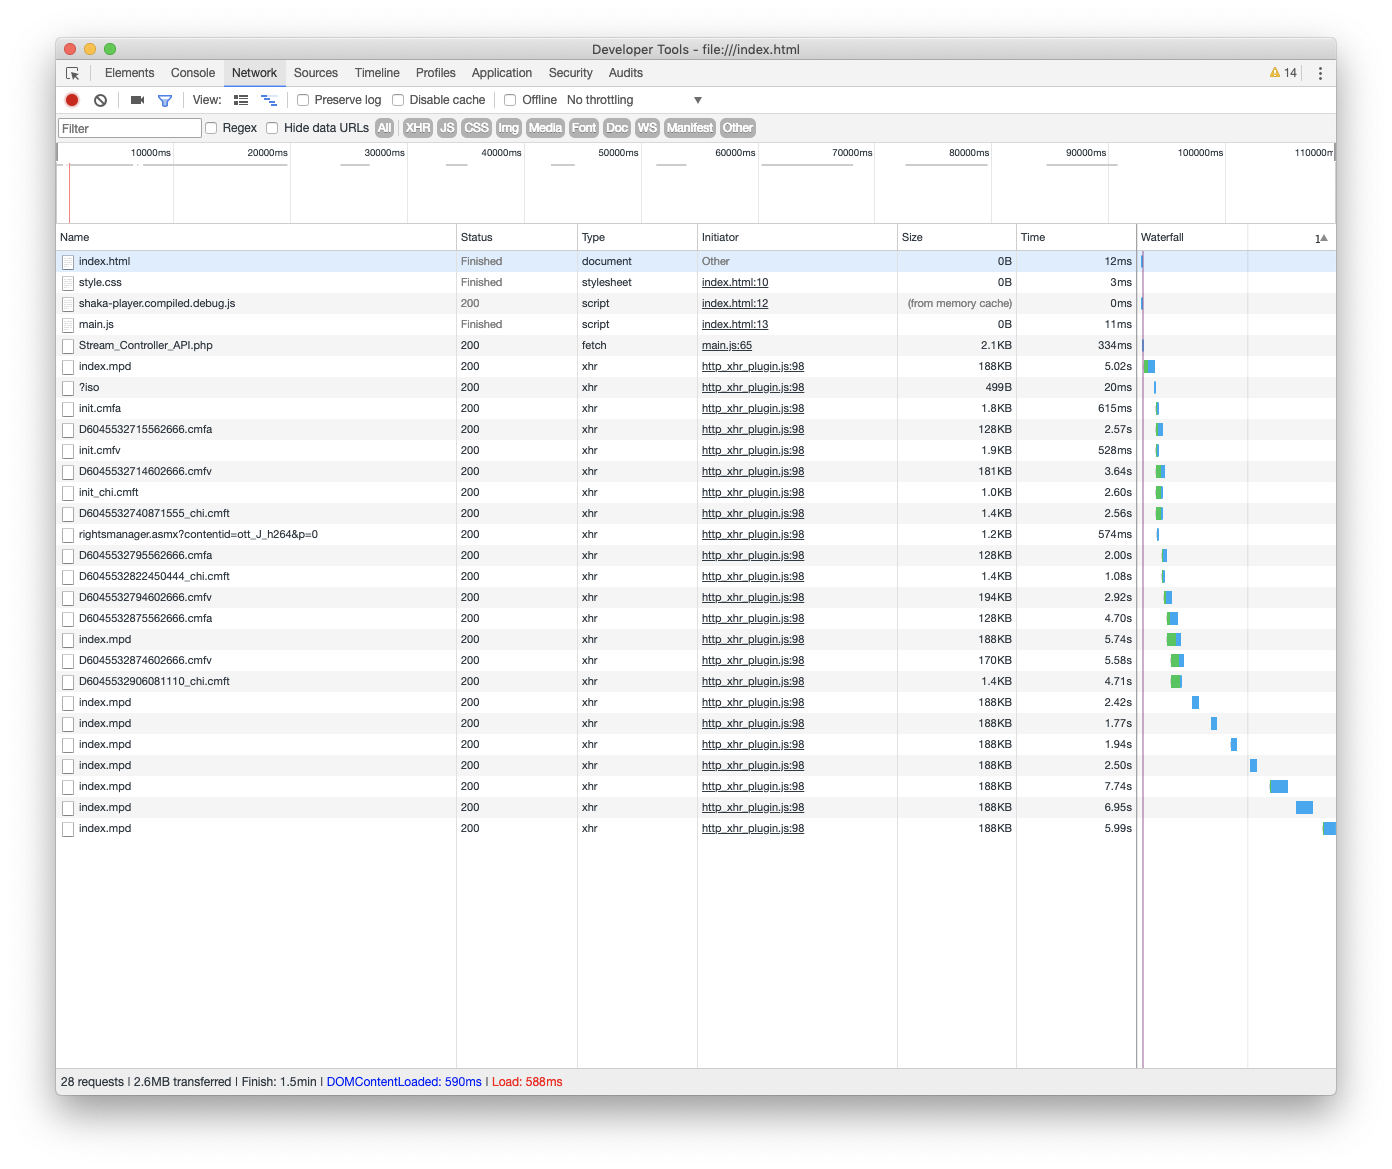The height and width of the screenshot is (1169, 1392).
Task: Select the D6045532715562666.cmfa request
Action: tap(696, 430)
